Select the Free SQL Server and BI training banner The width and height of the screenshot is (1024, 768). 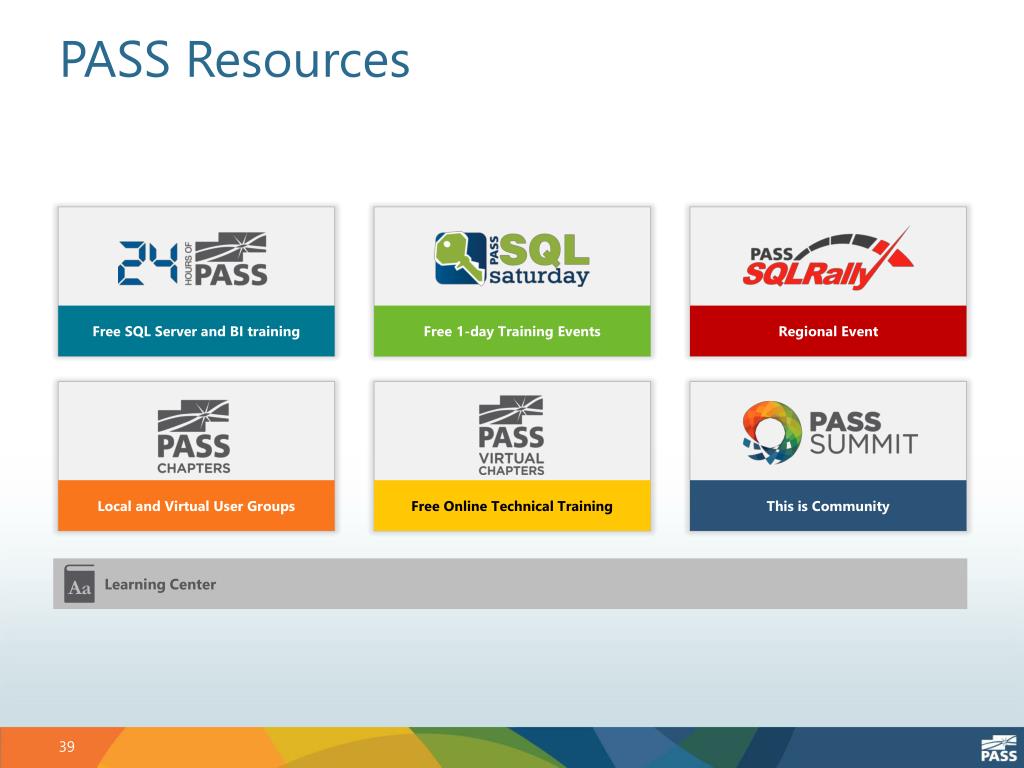click(196, 331)
